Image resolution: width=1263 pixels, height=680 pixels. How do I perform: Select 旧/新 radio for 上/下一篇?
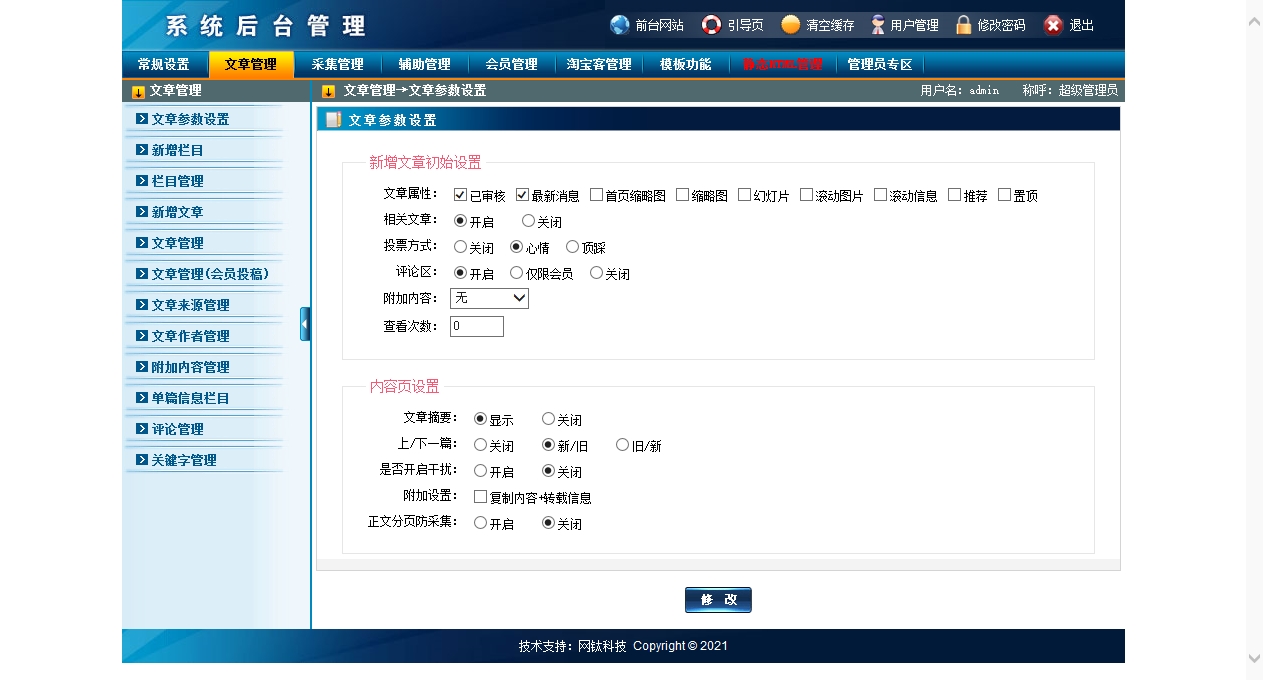622,445
